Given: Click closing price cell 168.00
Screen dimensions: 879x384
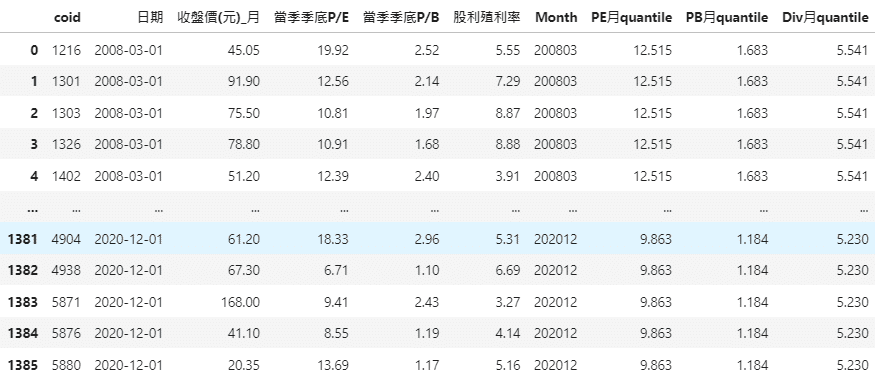Looking at the screenshot, I should tap(240, 302).
